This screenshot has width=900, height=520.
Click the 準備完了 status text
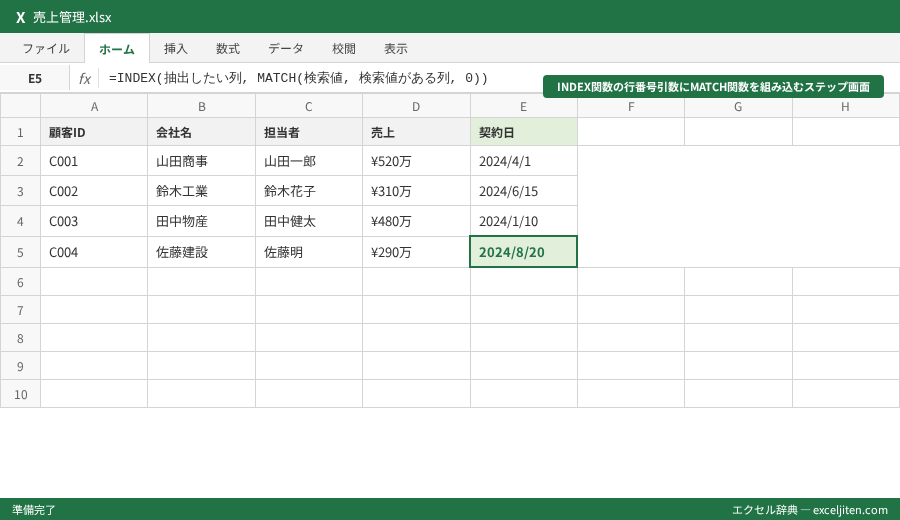[34, 510]
